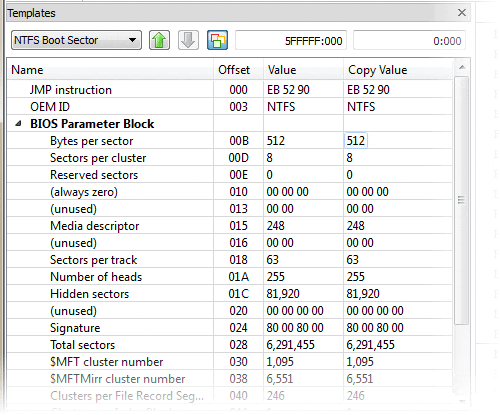
Task: Click the vertical scrollbar thumb
Action: tap(462, 200)
